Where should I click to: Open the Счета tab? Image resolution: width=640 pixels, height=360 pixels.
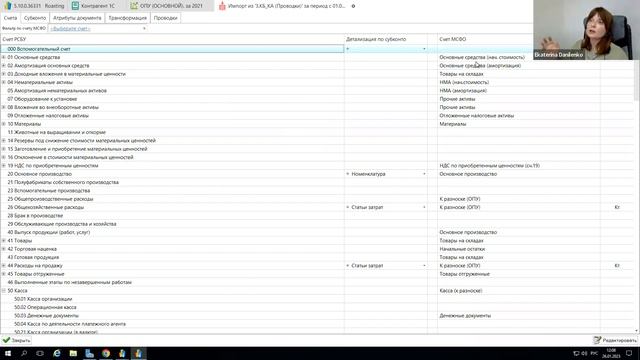pos(10,18)
